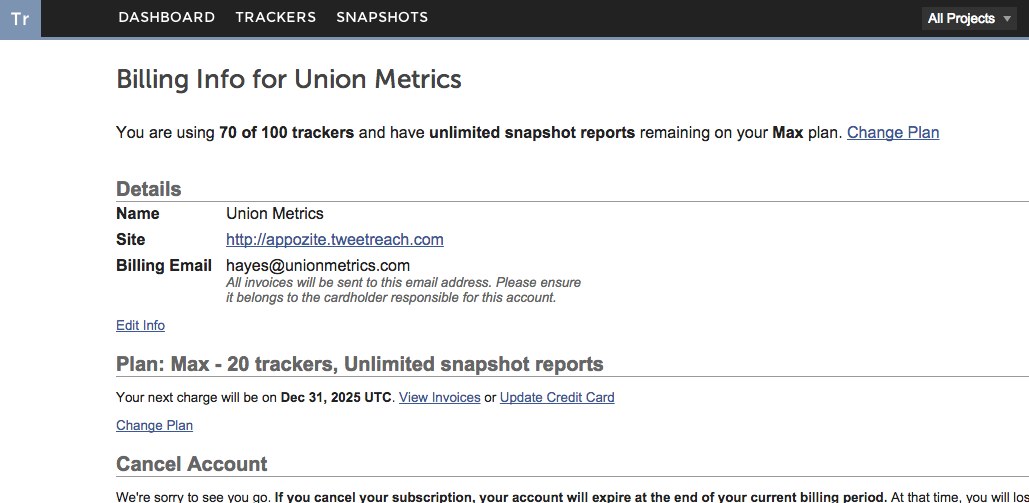Open the appozite.tweetreach.com site link

[335, 240]
